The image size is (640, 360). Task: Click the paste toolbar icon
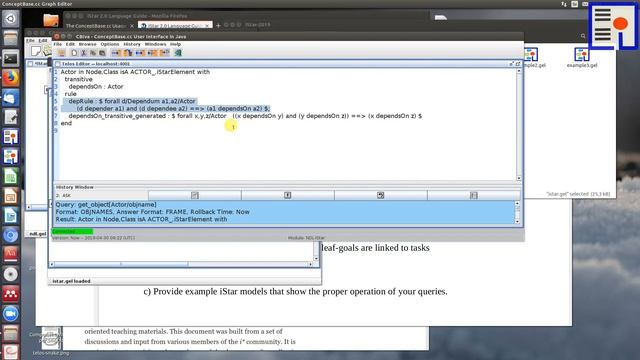[102, 53]
